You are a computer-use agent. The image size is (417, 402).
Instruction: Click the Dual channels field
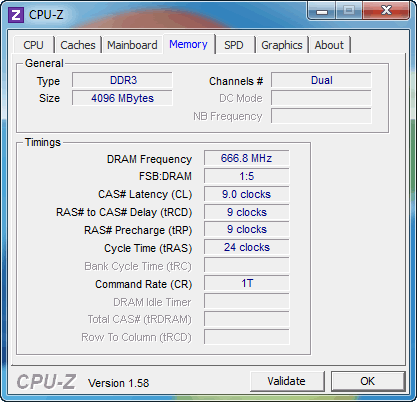(x=321, y=80)
